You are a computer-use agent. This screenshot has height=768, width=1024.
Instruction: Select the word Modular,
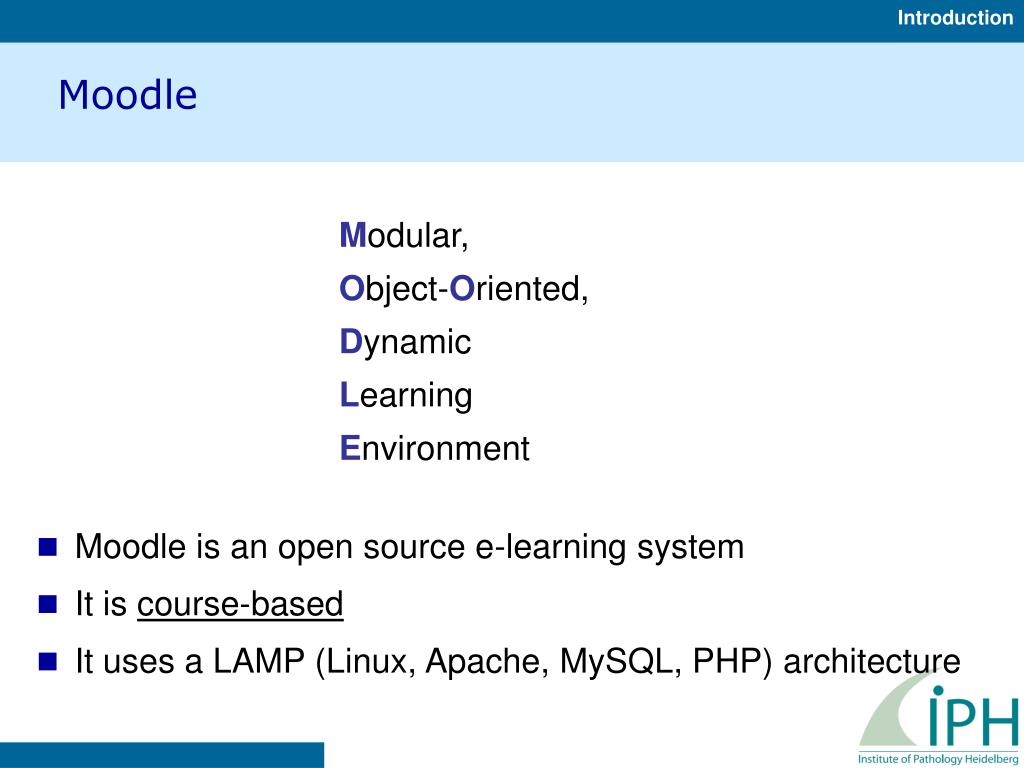[x=404, y=235]
